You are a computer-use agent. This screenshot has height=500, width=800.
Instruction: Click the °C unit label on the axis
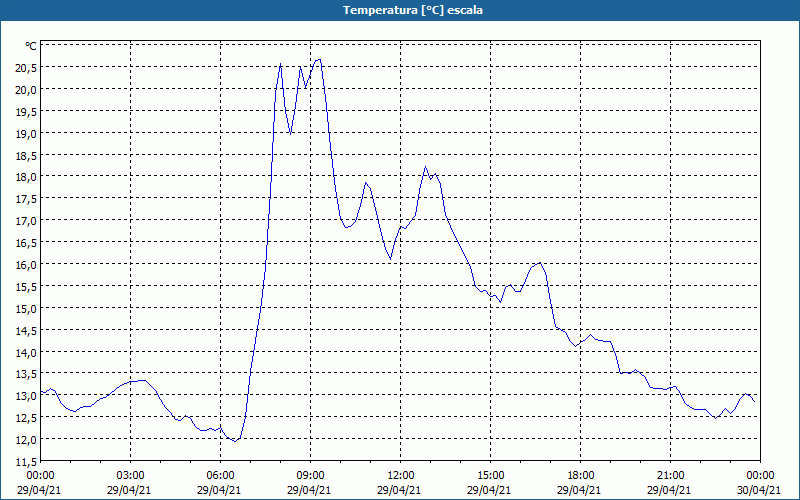(x=31, y=46)
